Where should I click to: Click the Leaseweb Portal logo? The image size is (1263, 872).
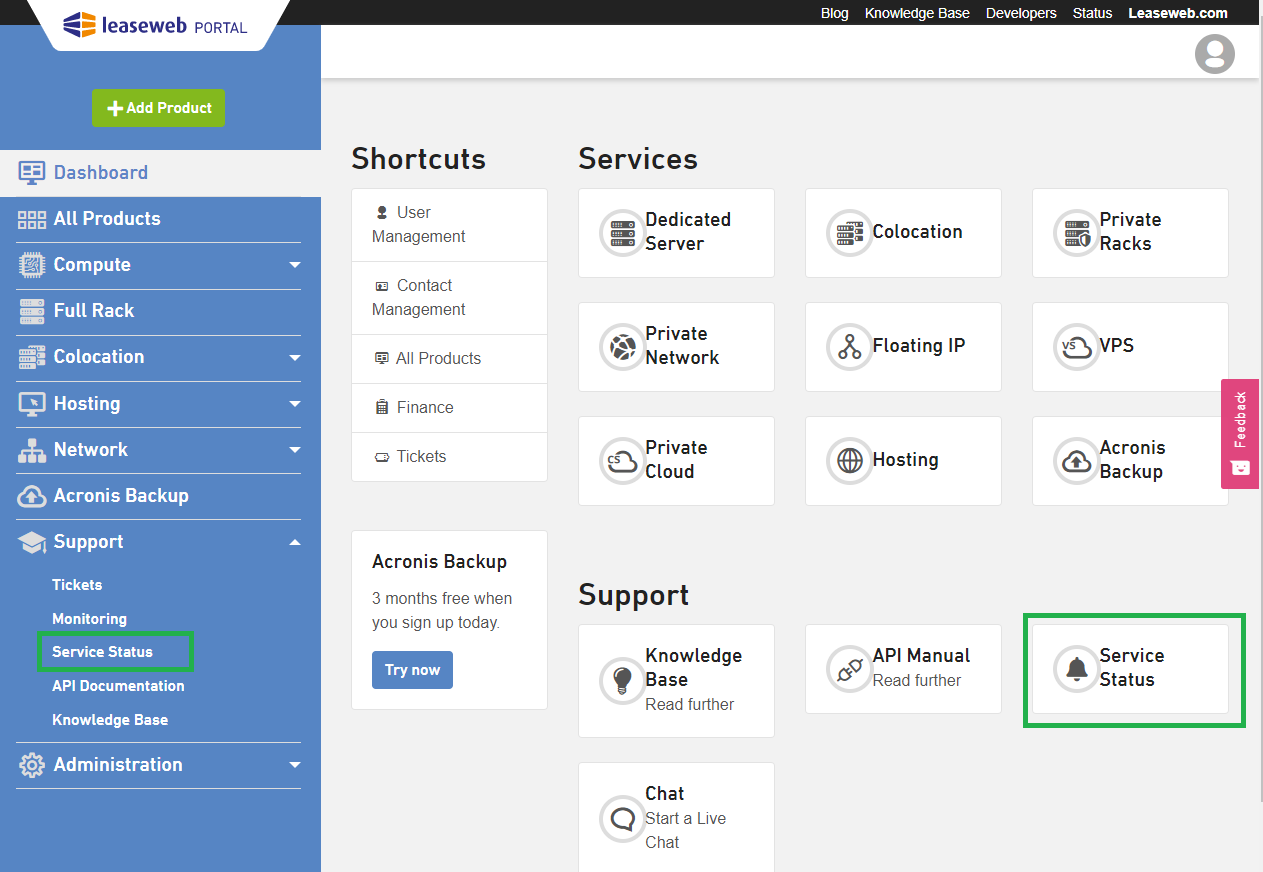[x=155, y=25]
